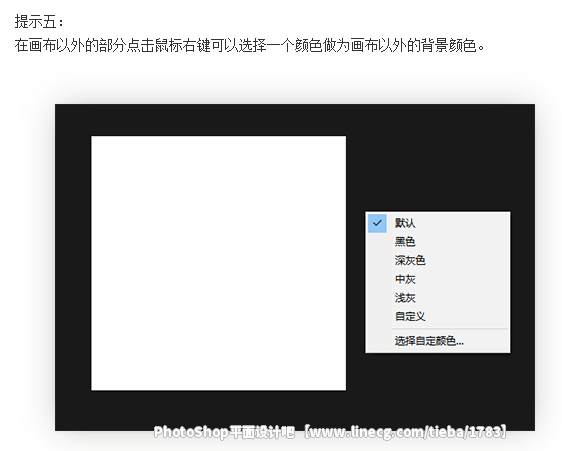
Task: Click the sentence starting 在画布以外的部分
Action: [x=250, y=46]
